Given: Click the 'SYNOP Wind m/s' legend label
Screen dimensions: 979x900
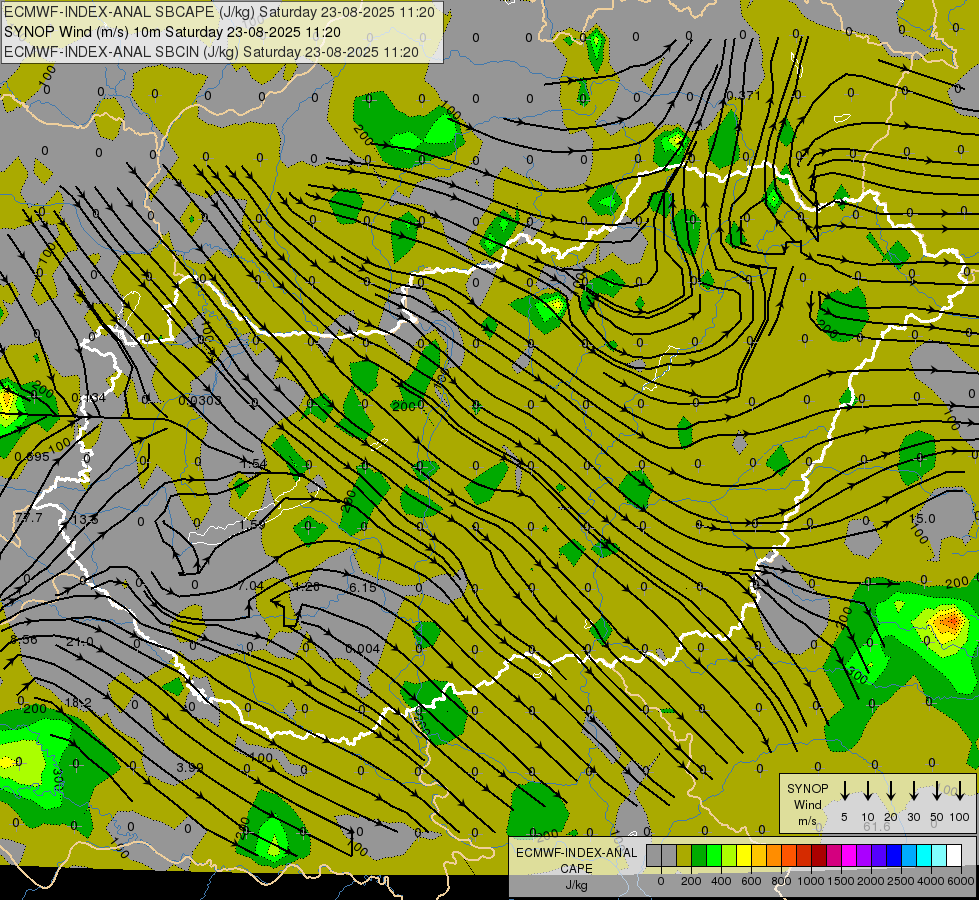Looking at the screenshot, I should click(x=807, y=805).
